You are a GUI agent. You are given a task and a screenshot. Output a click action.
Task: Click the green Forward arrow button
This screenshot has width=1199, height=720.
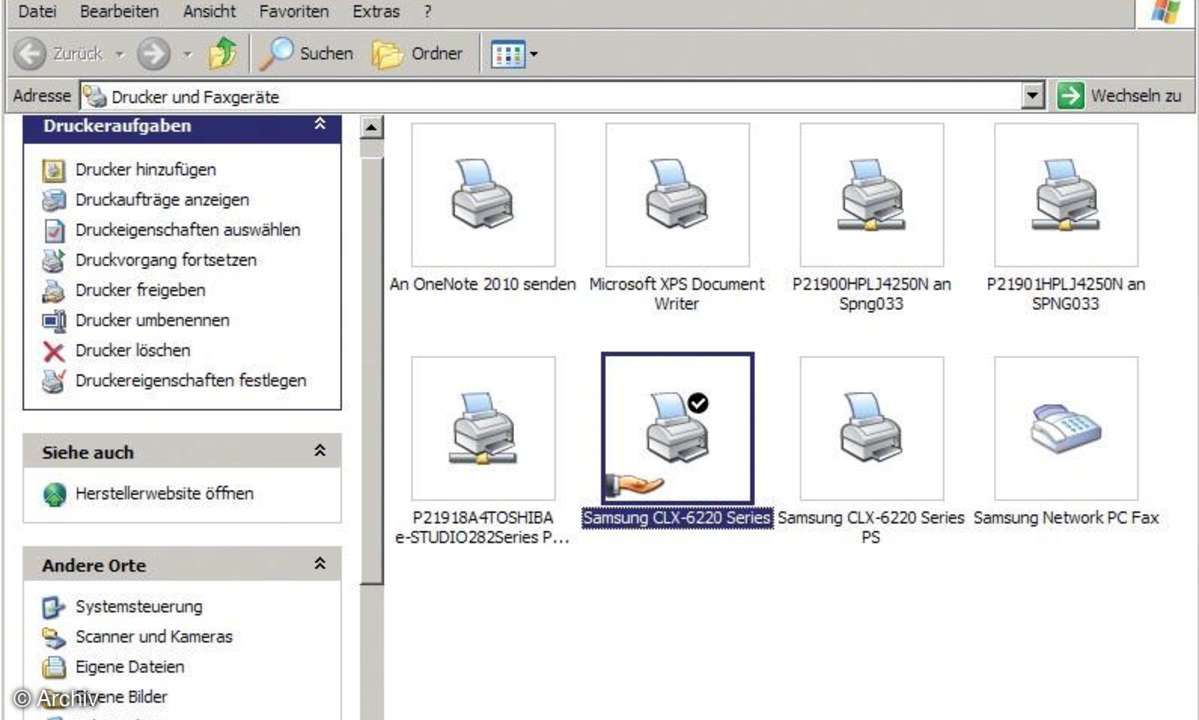153,54
